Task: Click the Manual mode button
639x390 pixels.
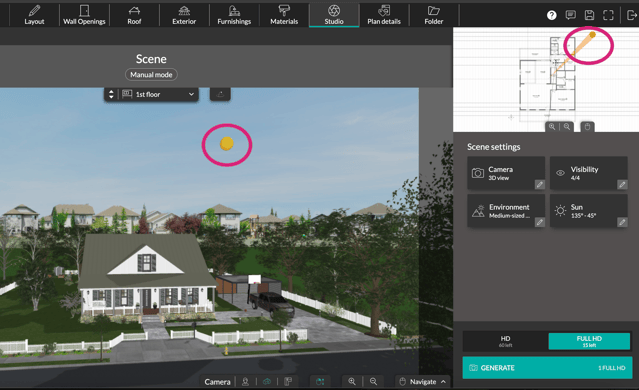Action: (x=151, y=75)
